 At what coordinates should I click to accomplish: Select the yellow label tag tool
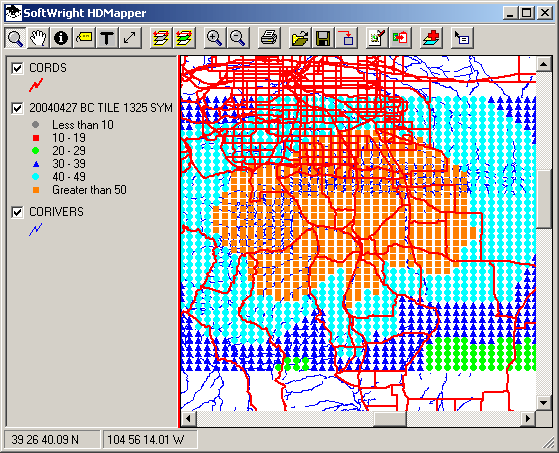(84, 38)
